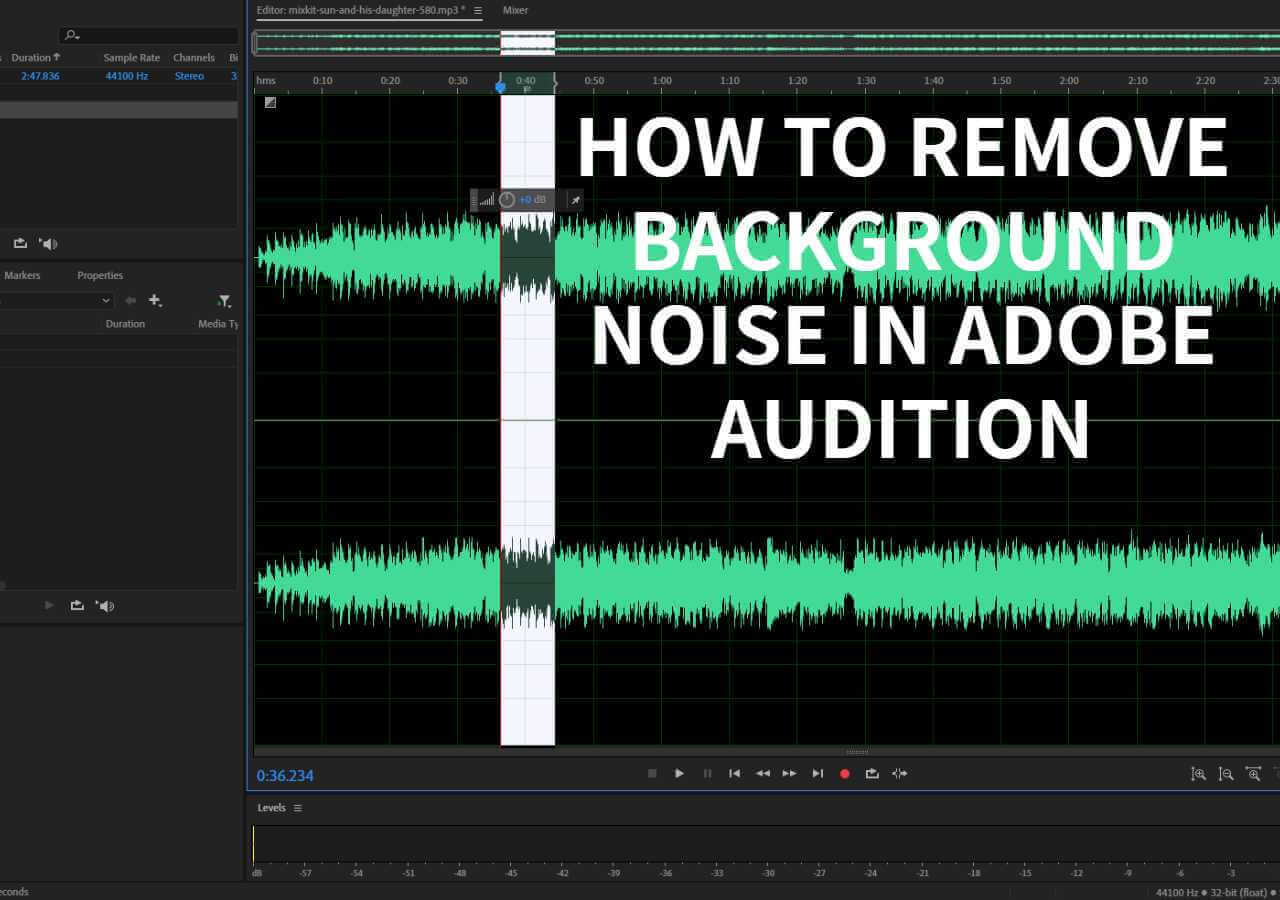Sort by the Duration column header
1280x900 pixels.
click(x=35, y=58)
